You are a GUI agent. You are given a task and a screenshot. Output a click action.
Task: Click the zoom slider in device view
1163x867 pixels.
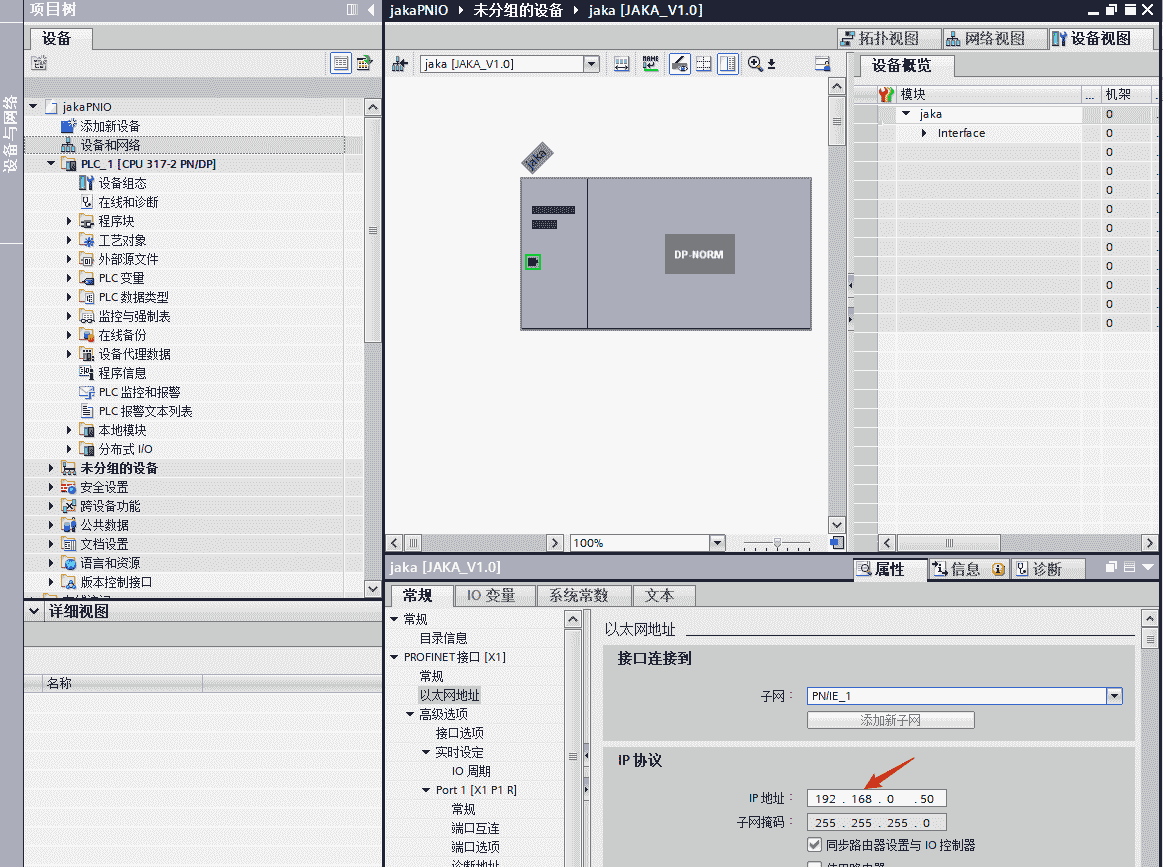[777, 543]
